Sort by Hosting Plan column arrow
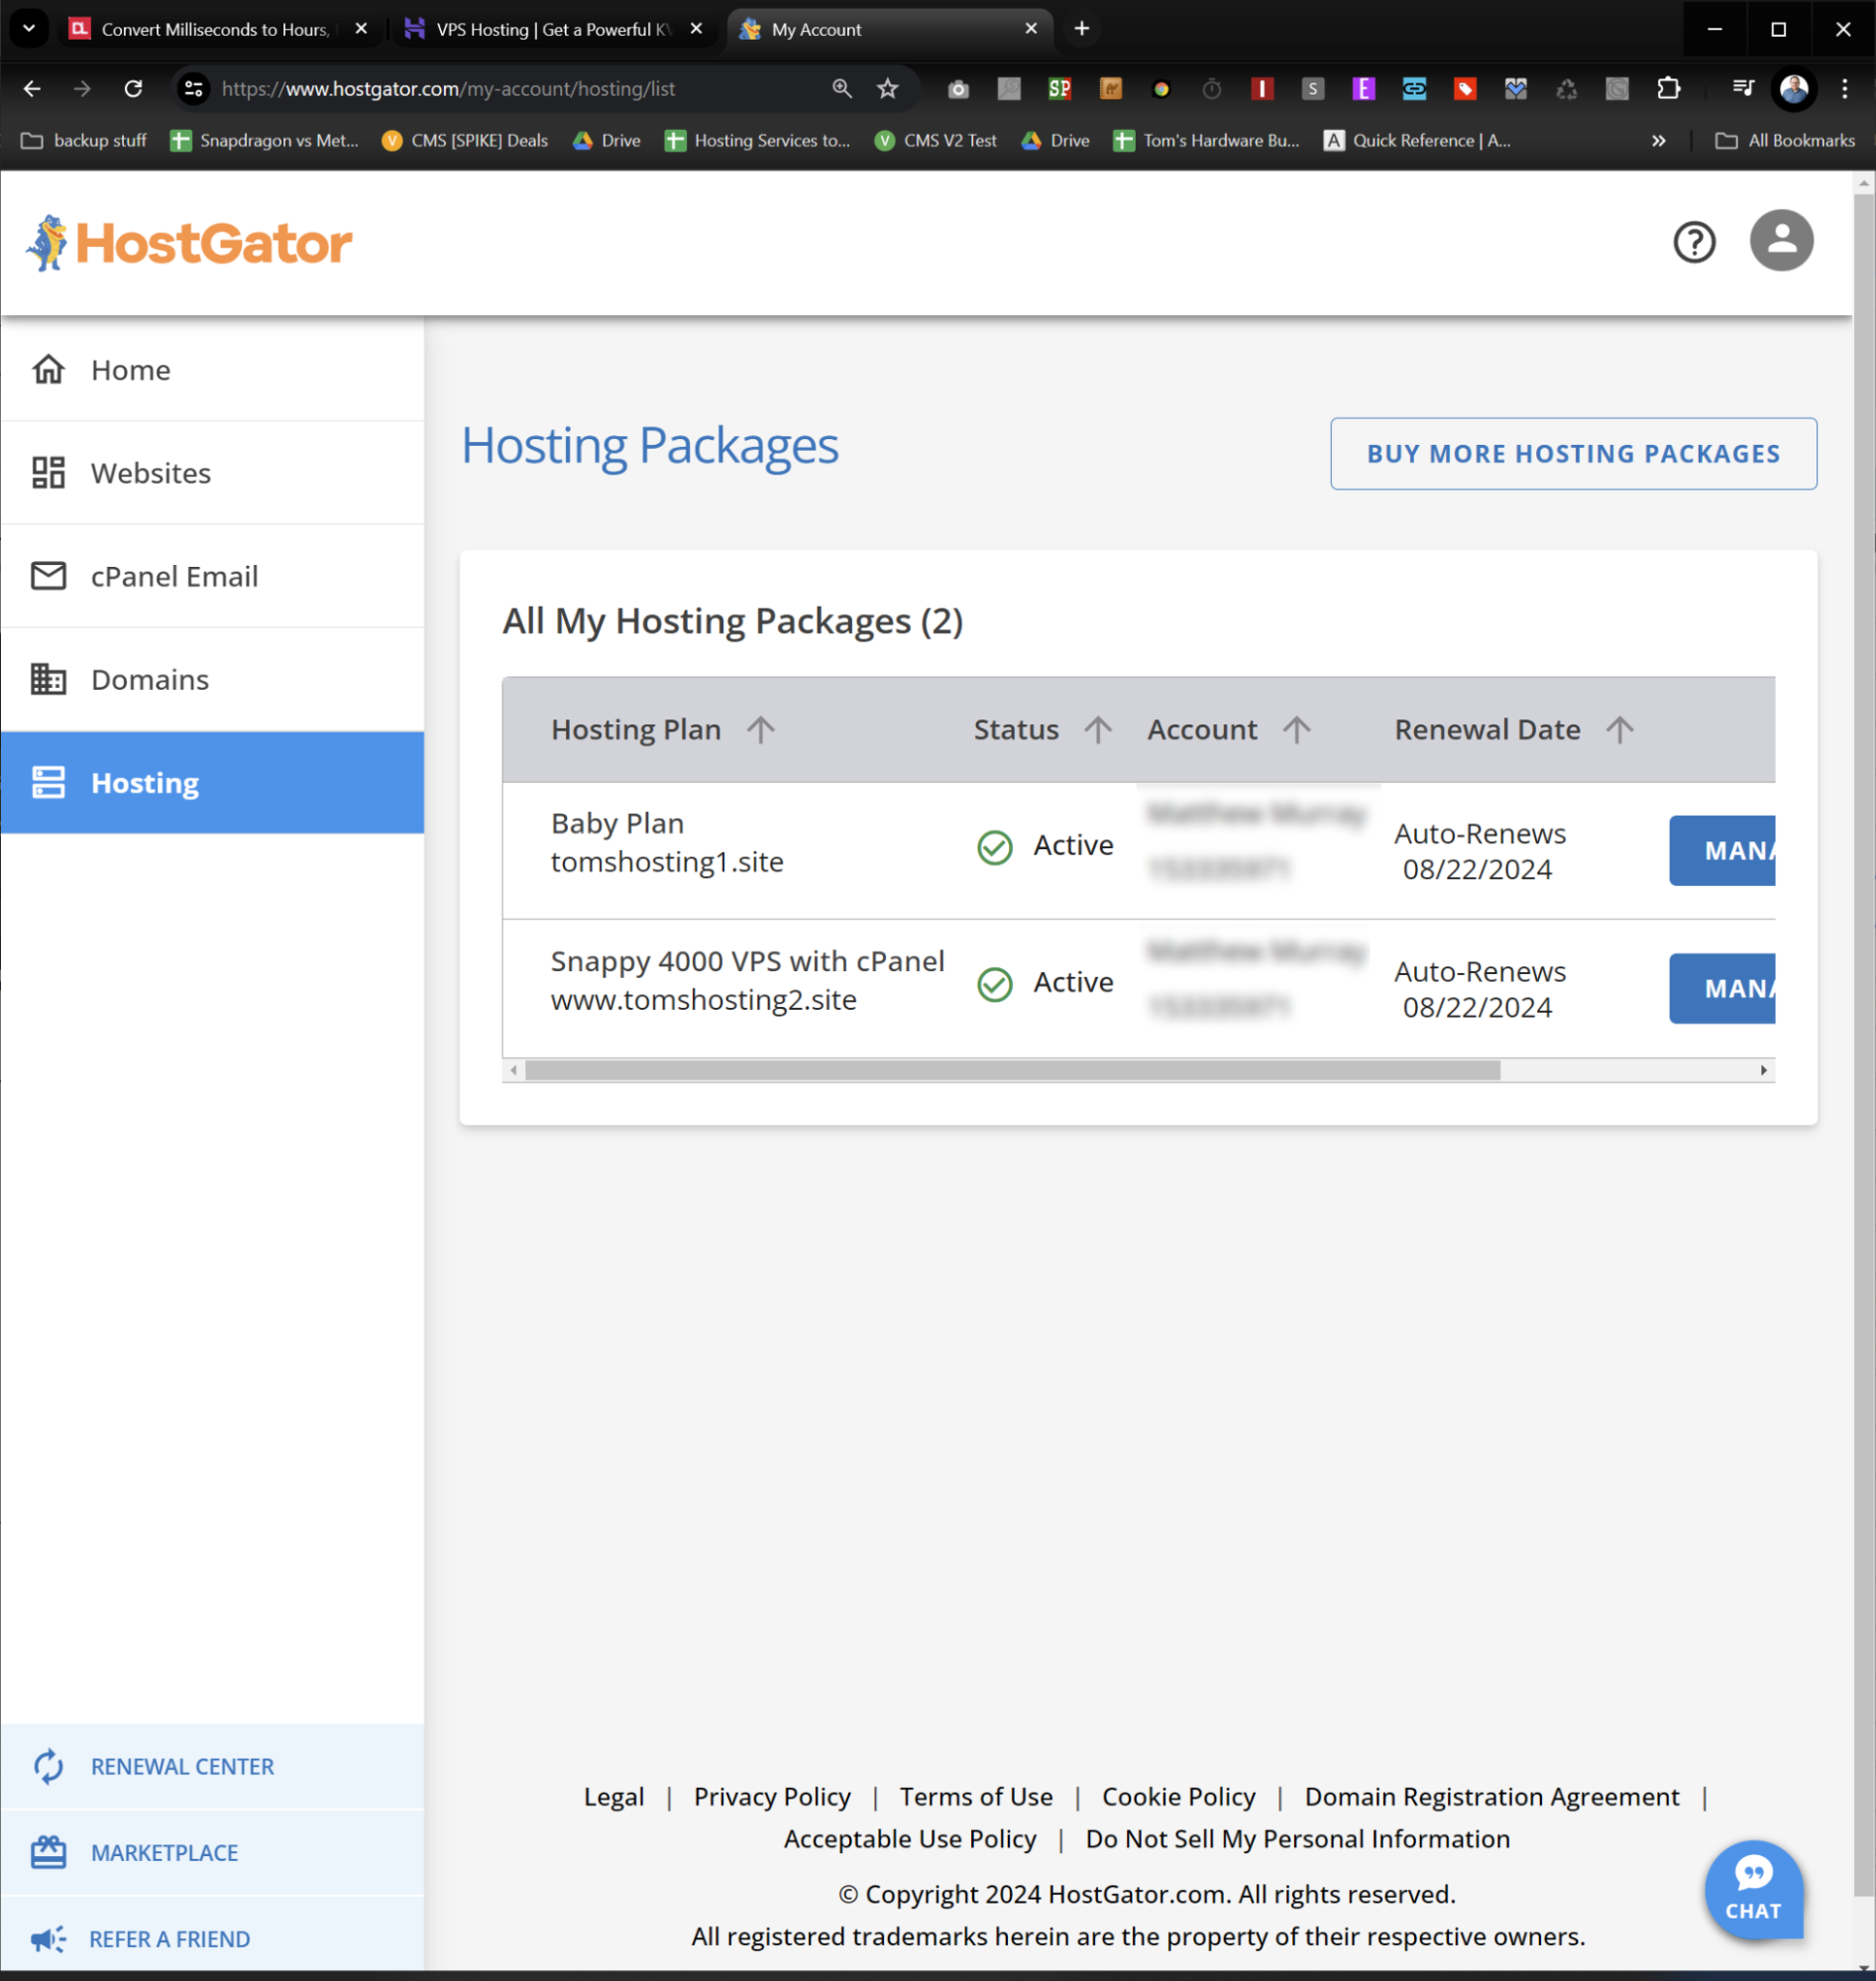 (x=761, y=730)
